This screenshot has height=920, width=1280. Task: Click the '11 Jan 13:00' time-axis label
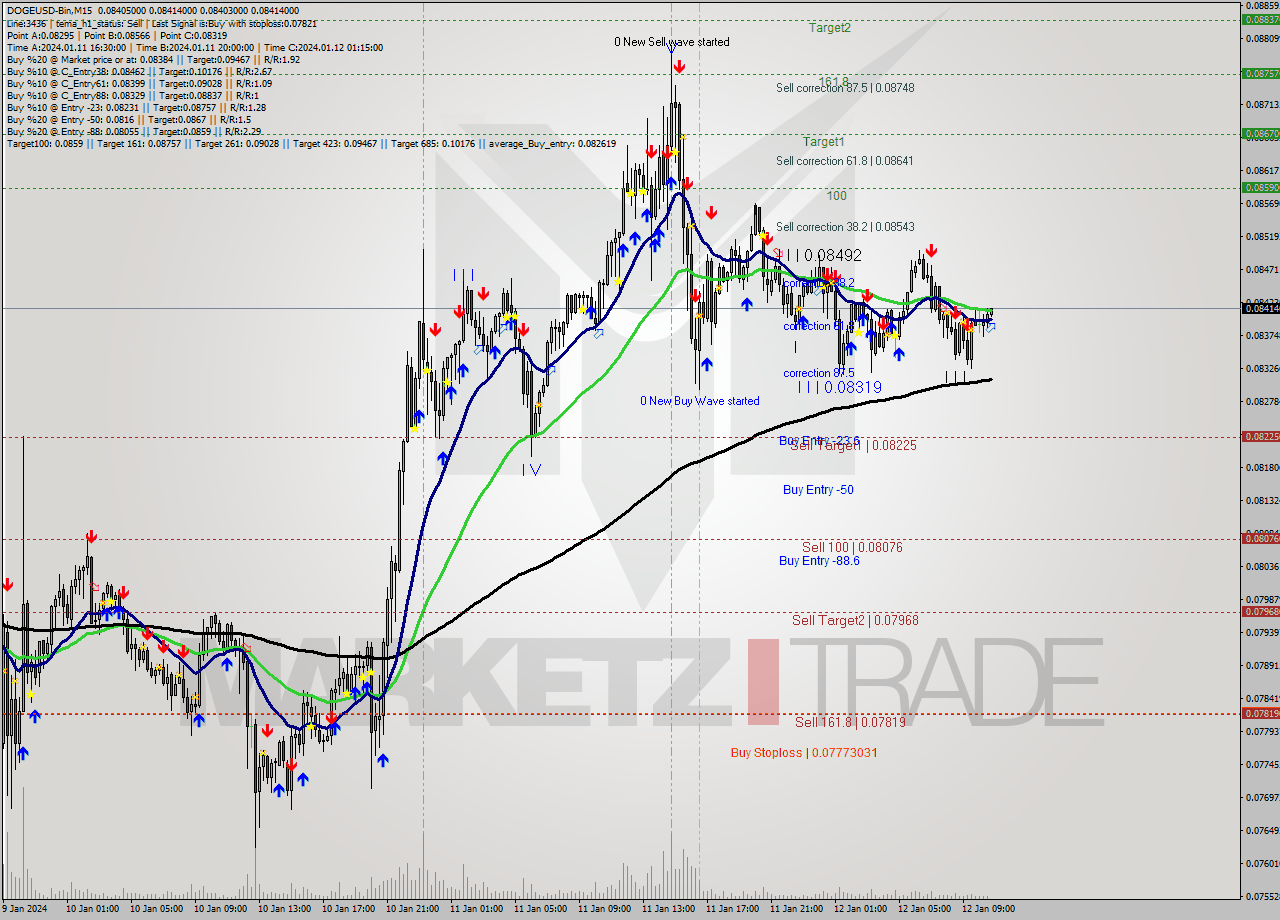coord(668,909)
